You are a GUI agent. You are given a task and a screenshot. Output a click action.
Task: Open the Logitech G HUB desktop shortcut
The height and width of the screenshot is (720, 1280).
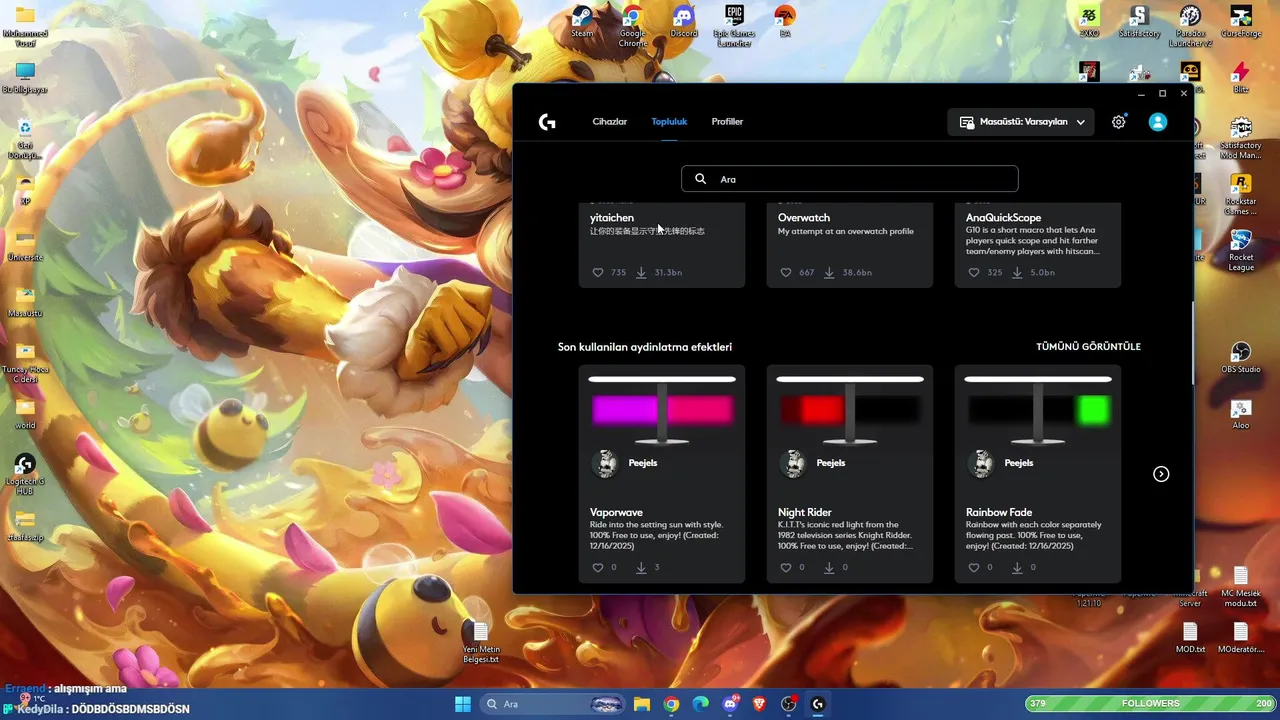25,474
